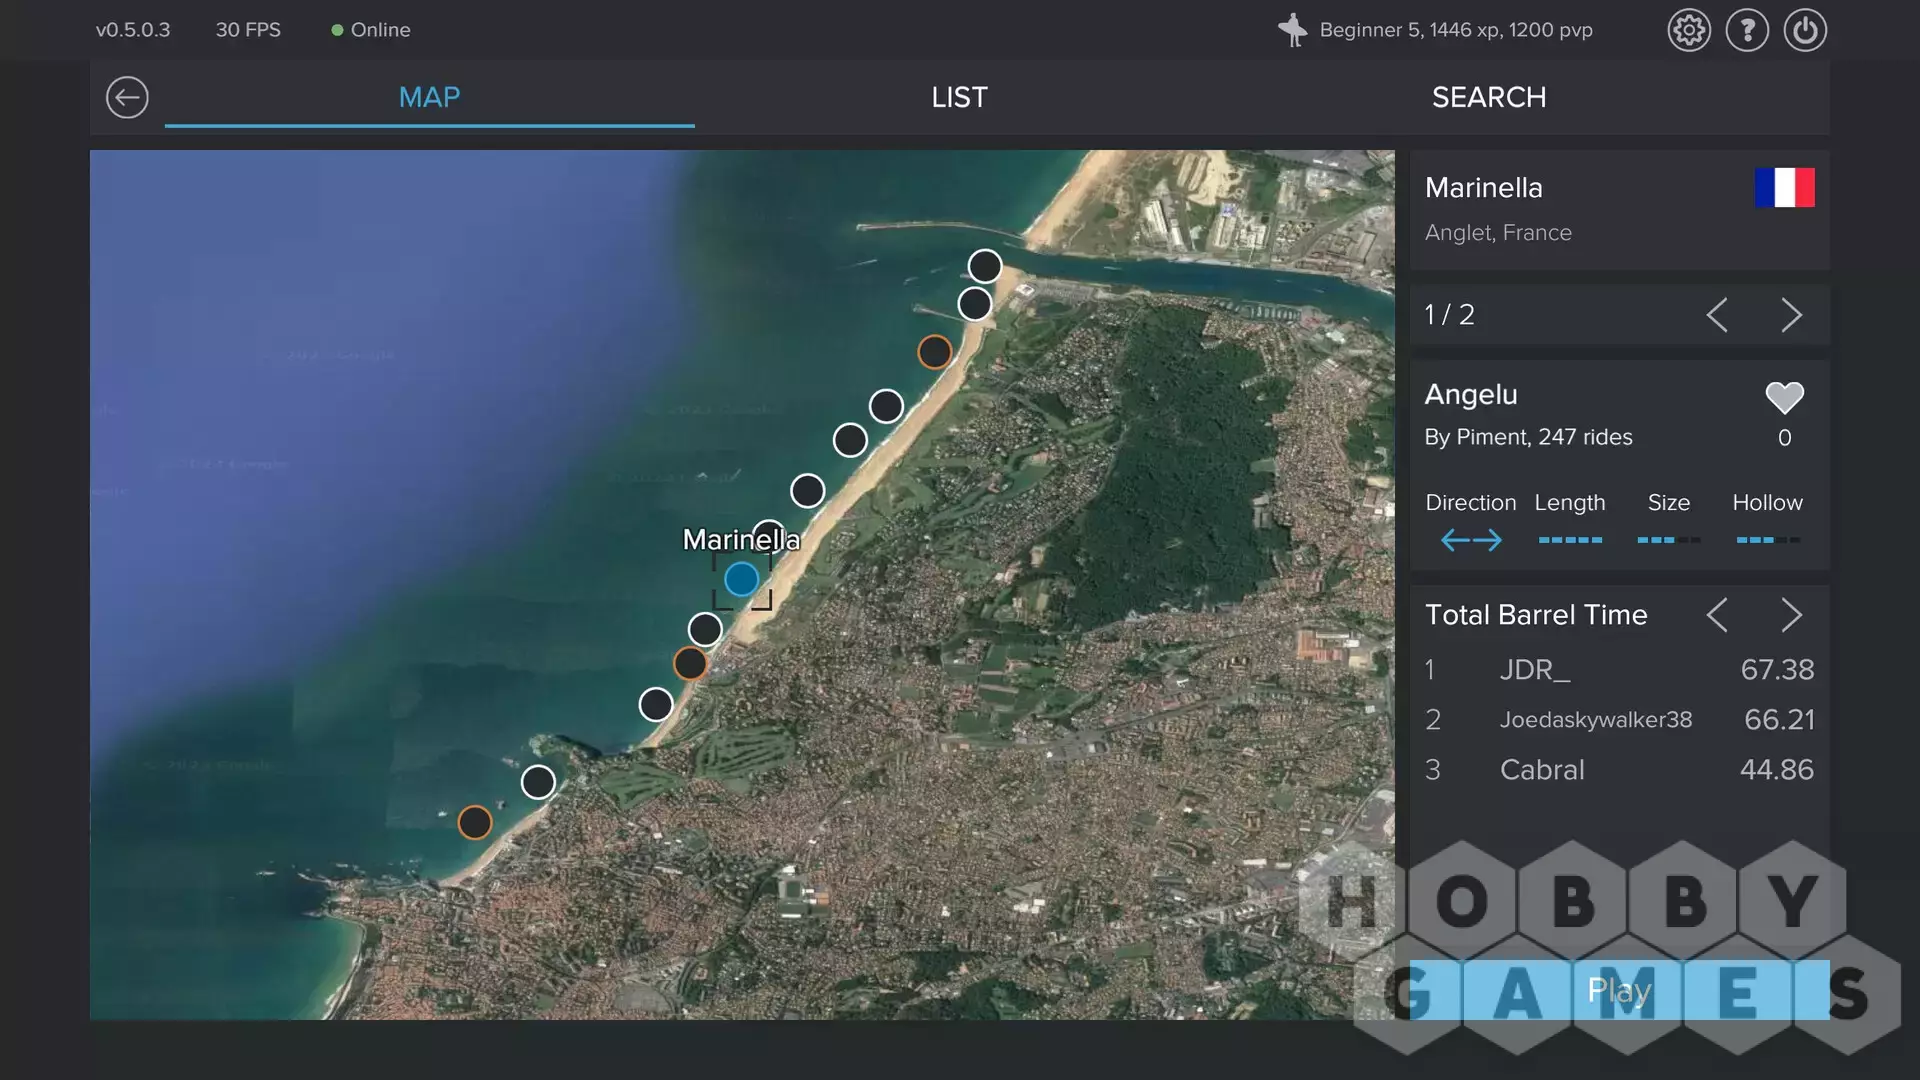Go to next wave with right chevron
1920x1080 pixels.
(x=1791, y=315)
